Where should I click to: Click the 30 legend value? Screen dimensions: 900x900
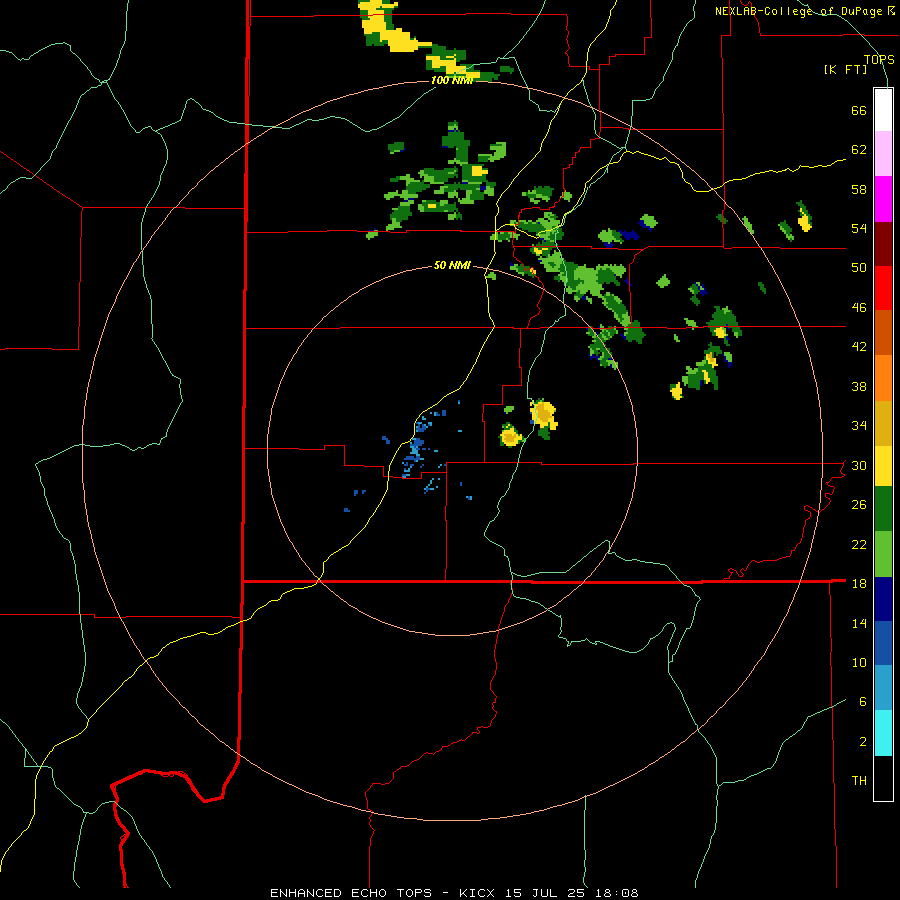[859, 465]
